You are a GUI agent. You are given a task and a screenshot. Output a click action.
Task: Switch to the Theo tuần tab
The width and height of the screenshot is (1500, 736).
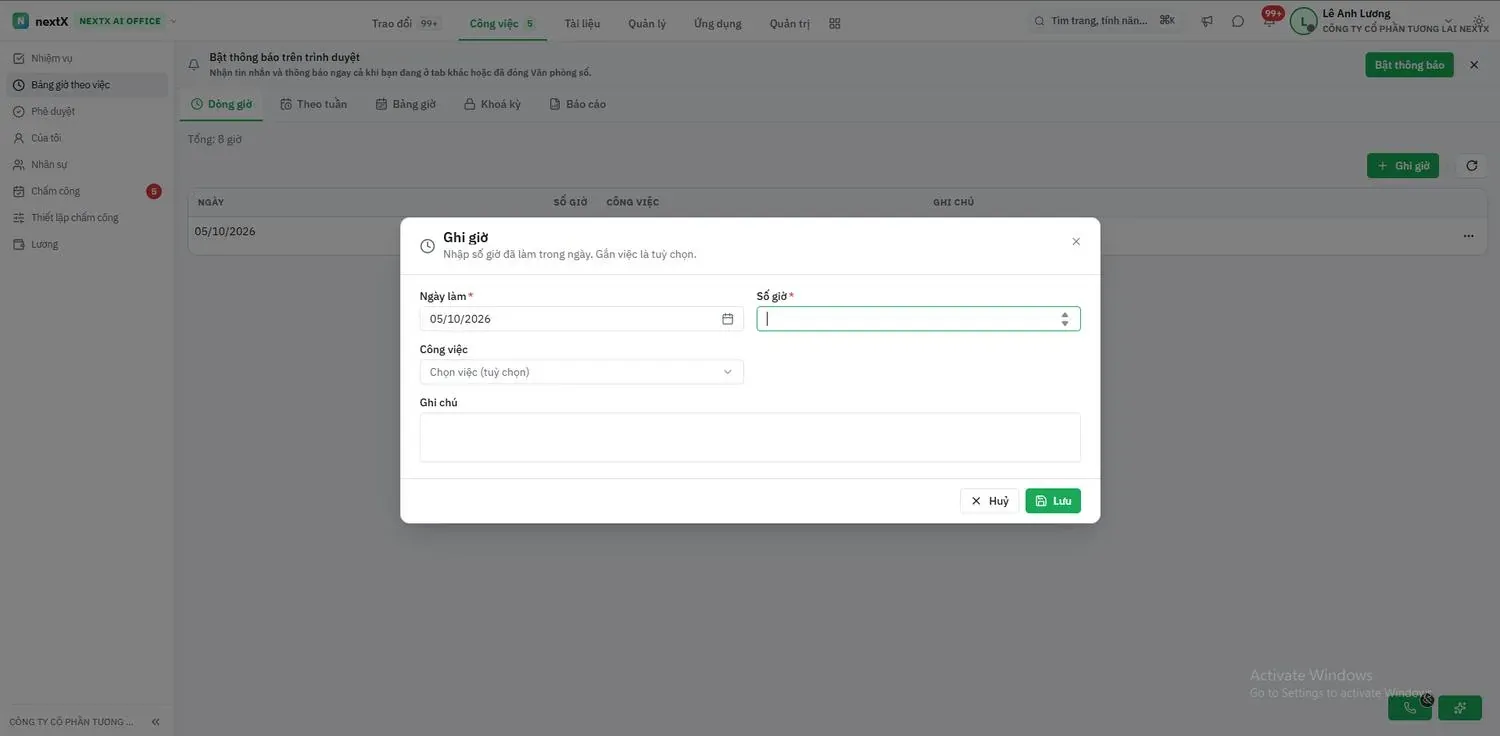click(x=314, y=104)
